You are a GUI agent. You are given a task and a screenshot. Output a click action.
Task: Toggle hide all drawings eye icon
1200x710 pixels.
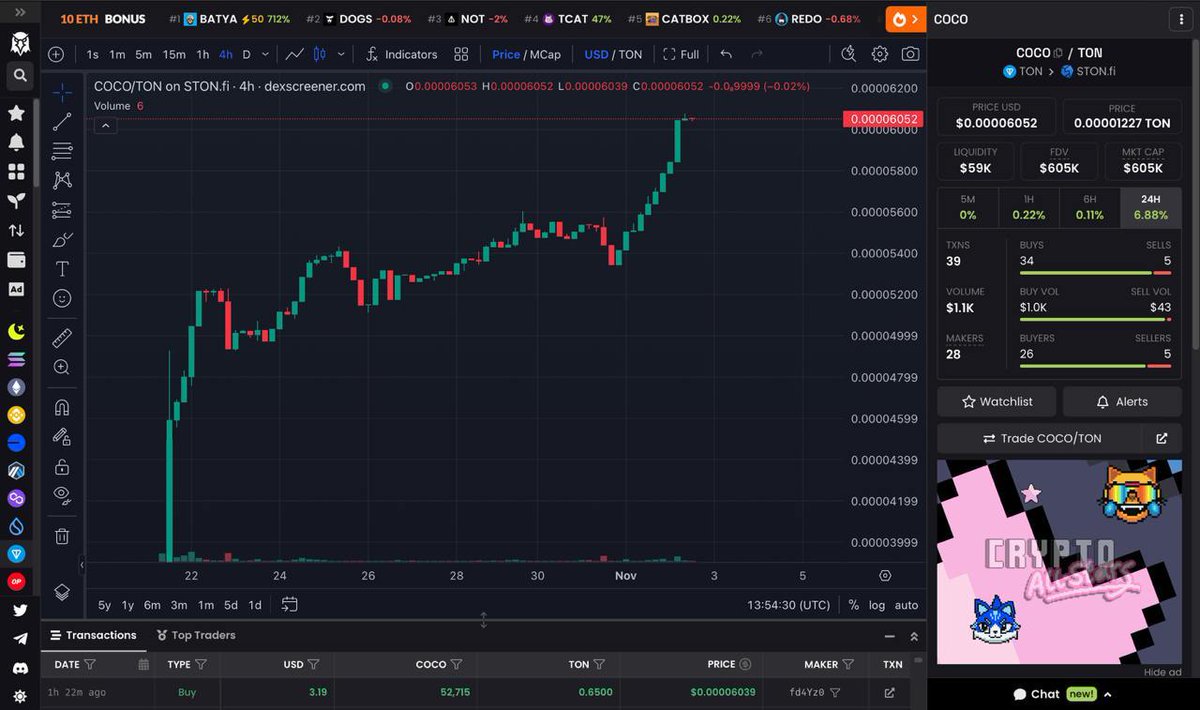pos(62,494)
